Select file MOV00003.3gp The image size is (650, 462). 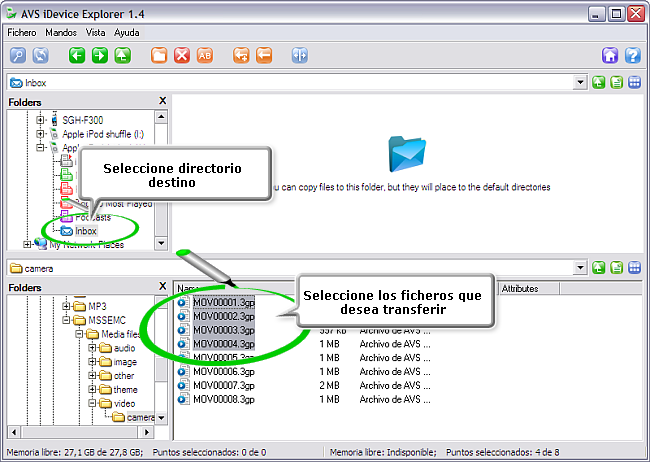coord(224,330)
